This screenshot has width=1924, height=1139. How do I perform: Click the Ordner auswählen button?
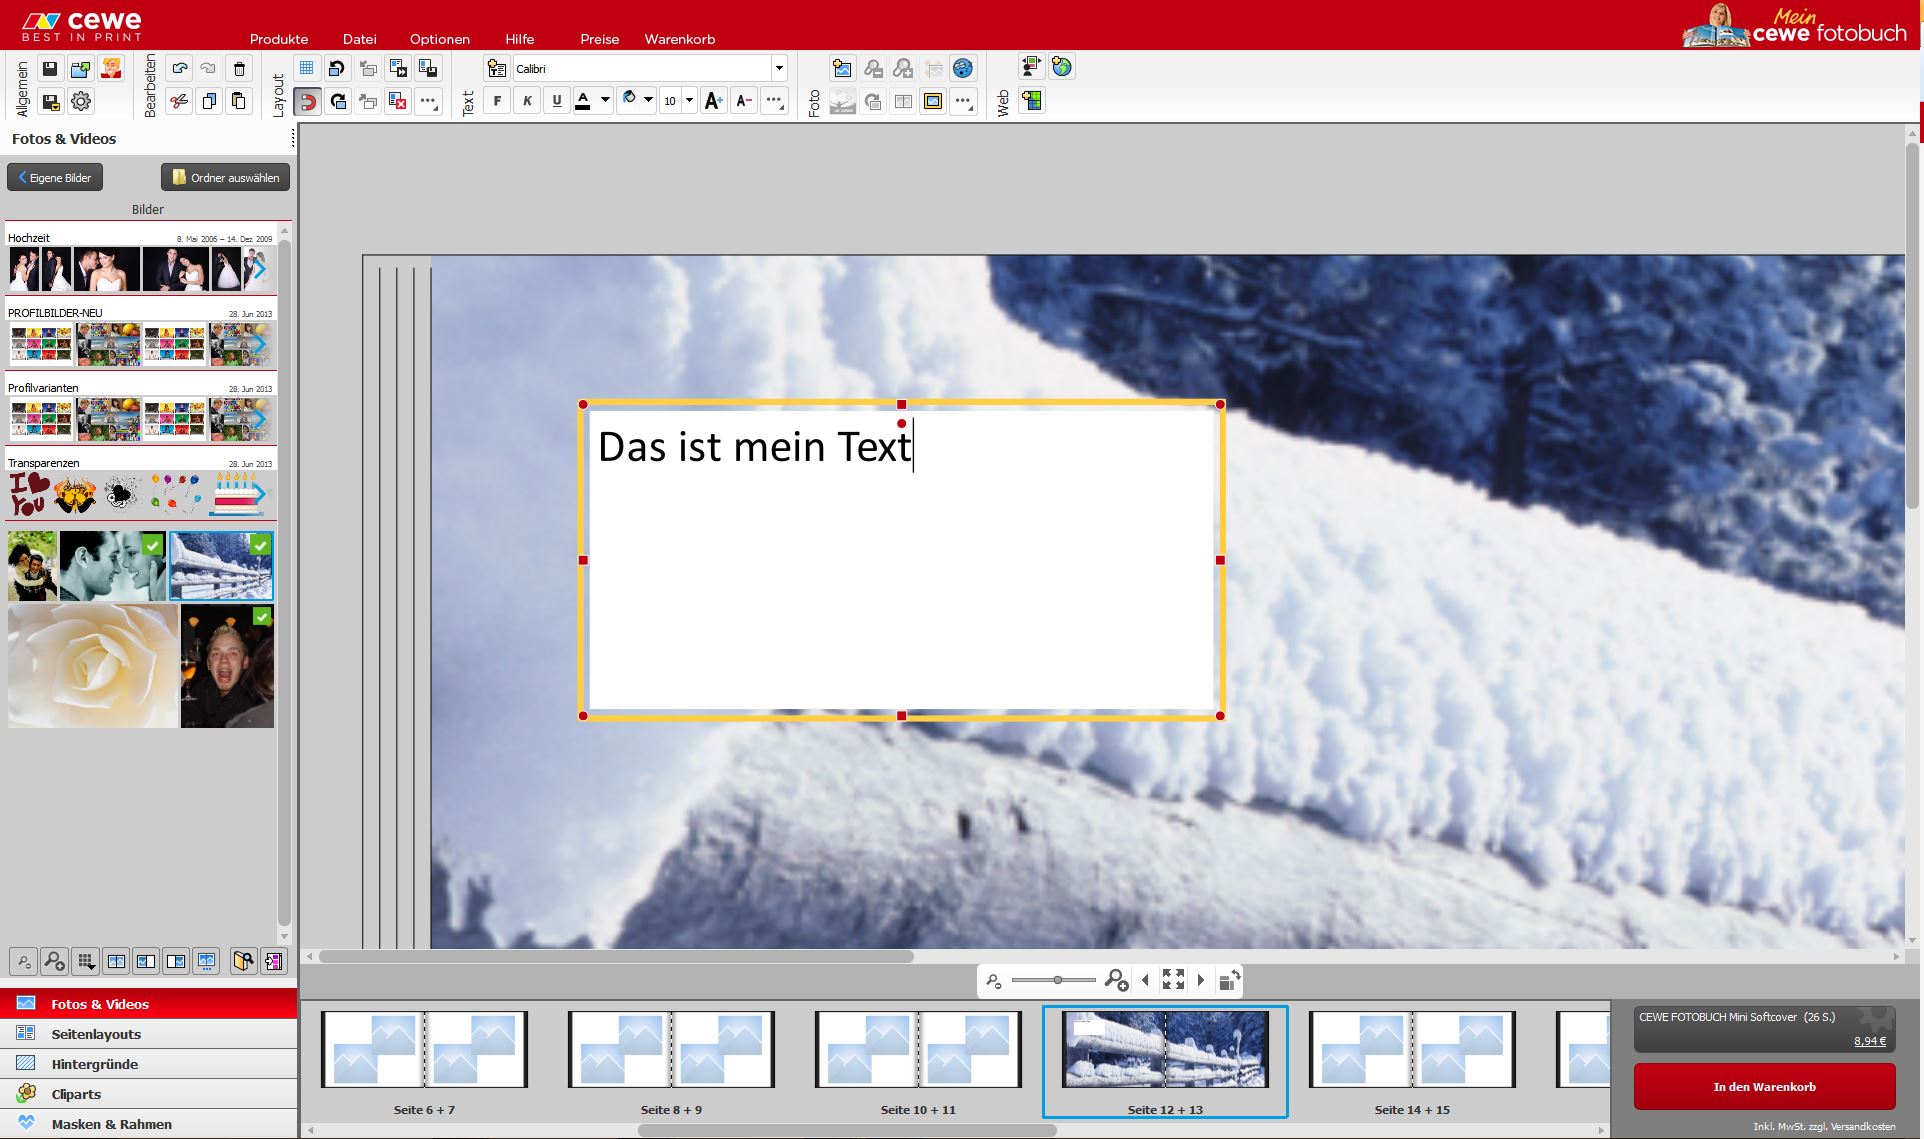[225, 177]
